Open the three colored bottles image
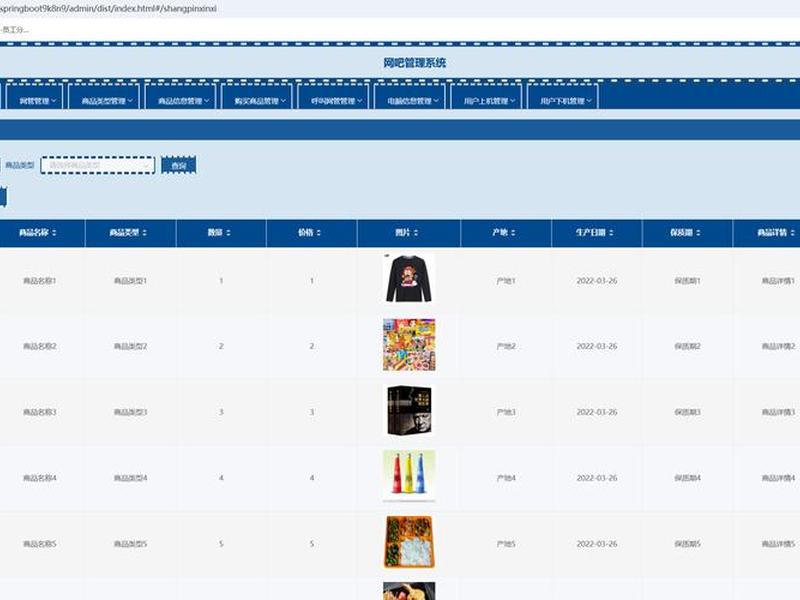 [x=409, y=476]
